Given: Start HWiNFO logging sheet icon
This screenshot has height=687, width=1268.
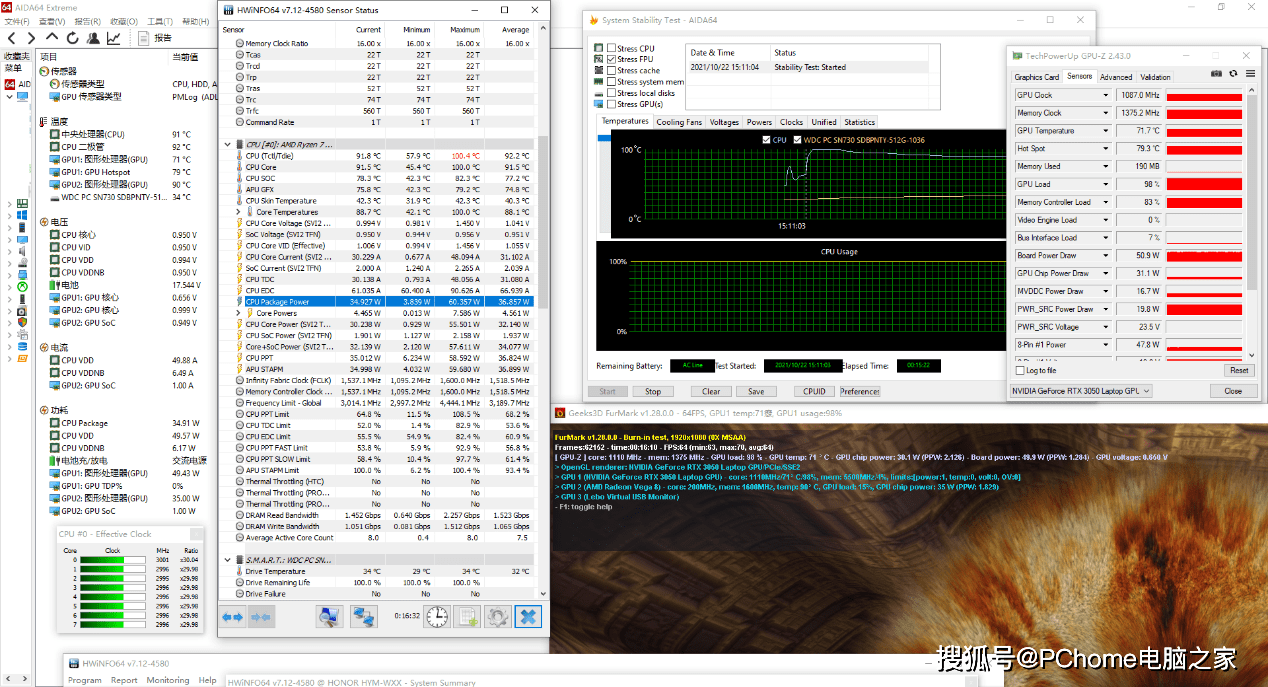Looking at the screenshot, I should (468, 617).
